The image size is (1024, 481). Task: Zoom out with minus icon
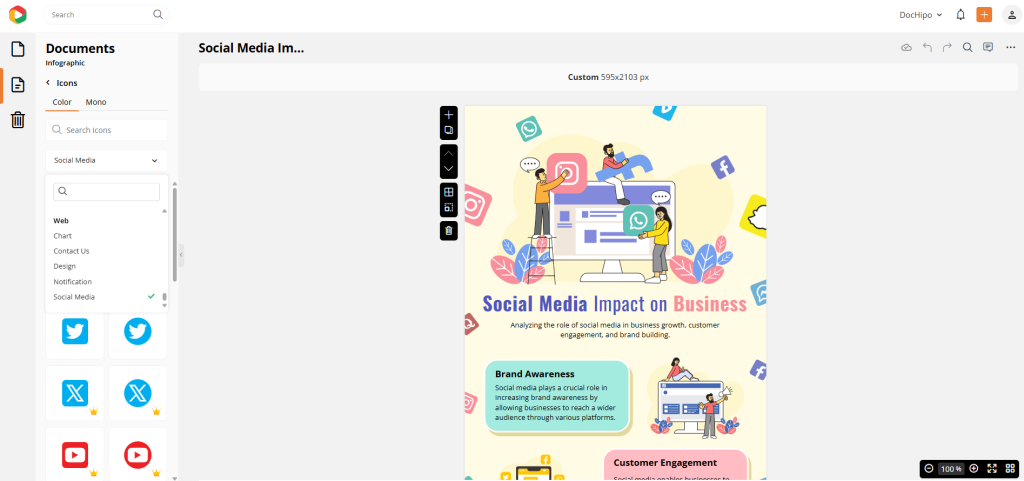click(x=929, y=469)
